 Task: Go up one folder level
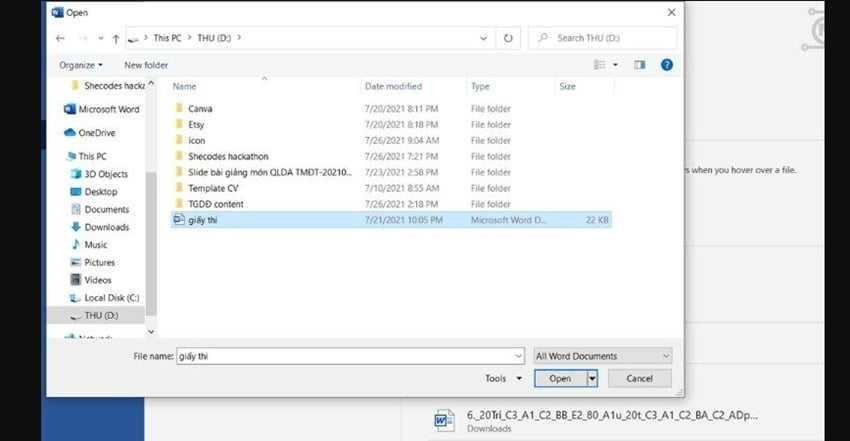click(x=115, y=38)
